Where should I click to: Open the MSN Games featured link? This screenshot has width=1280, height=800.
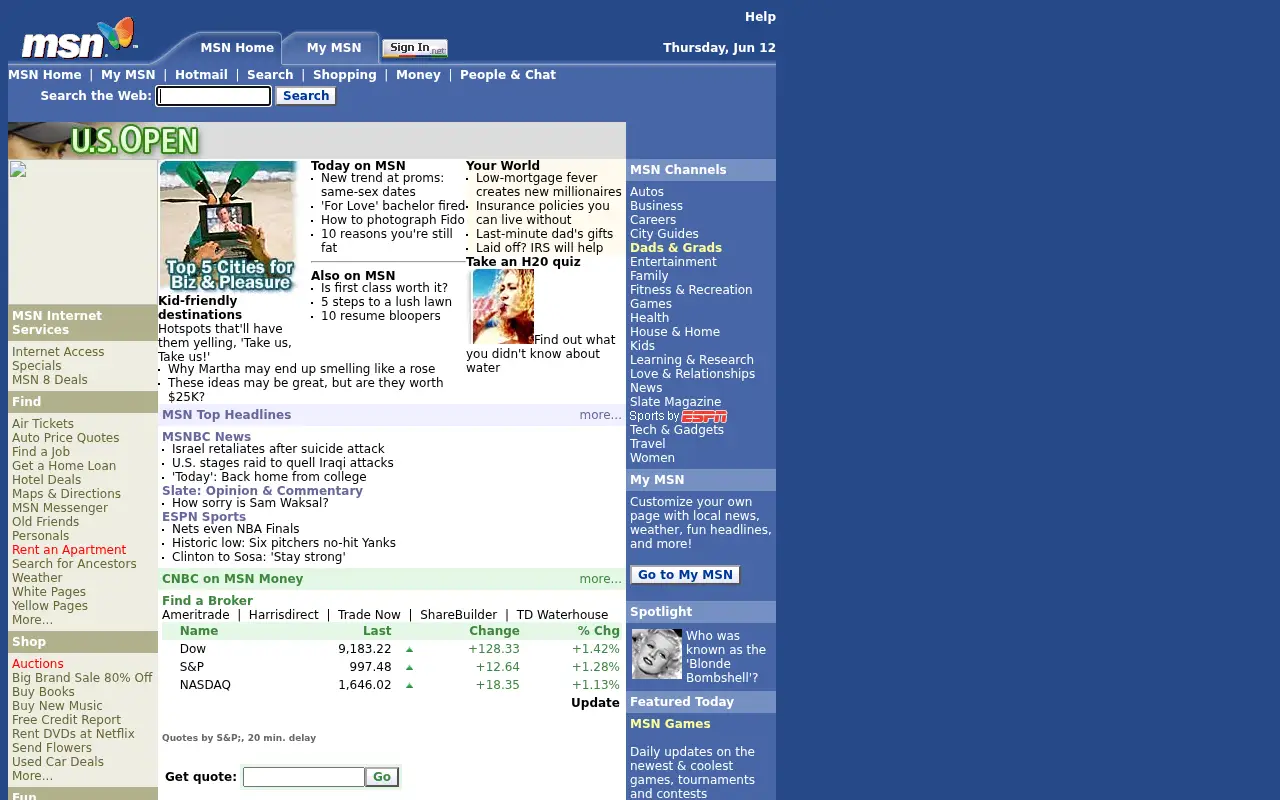[670, 724]
